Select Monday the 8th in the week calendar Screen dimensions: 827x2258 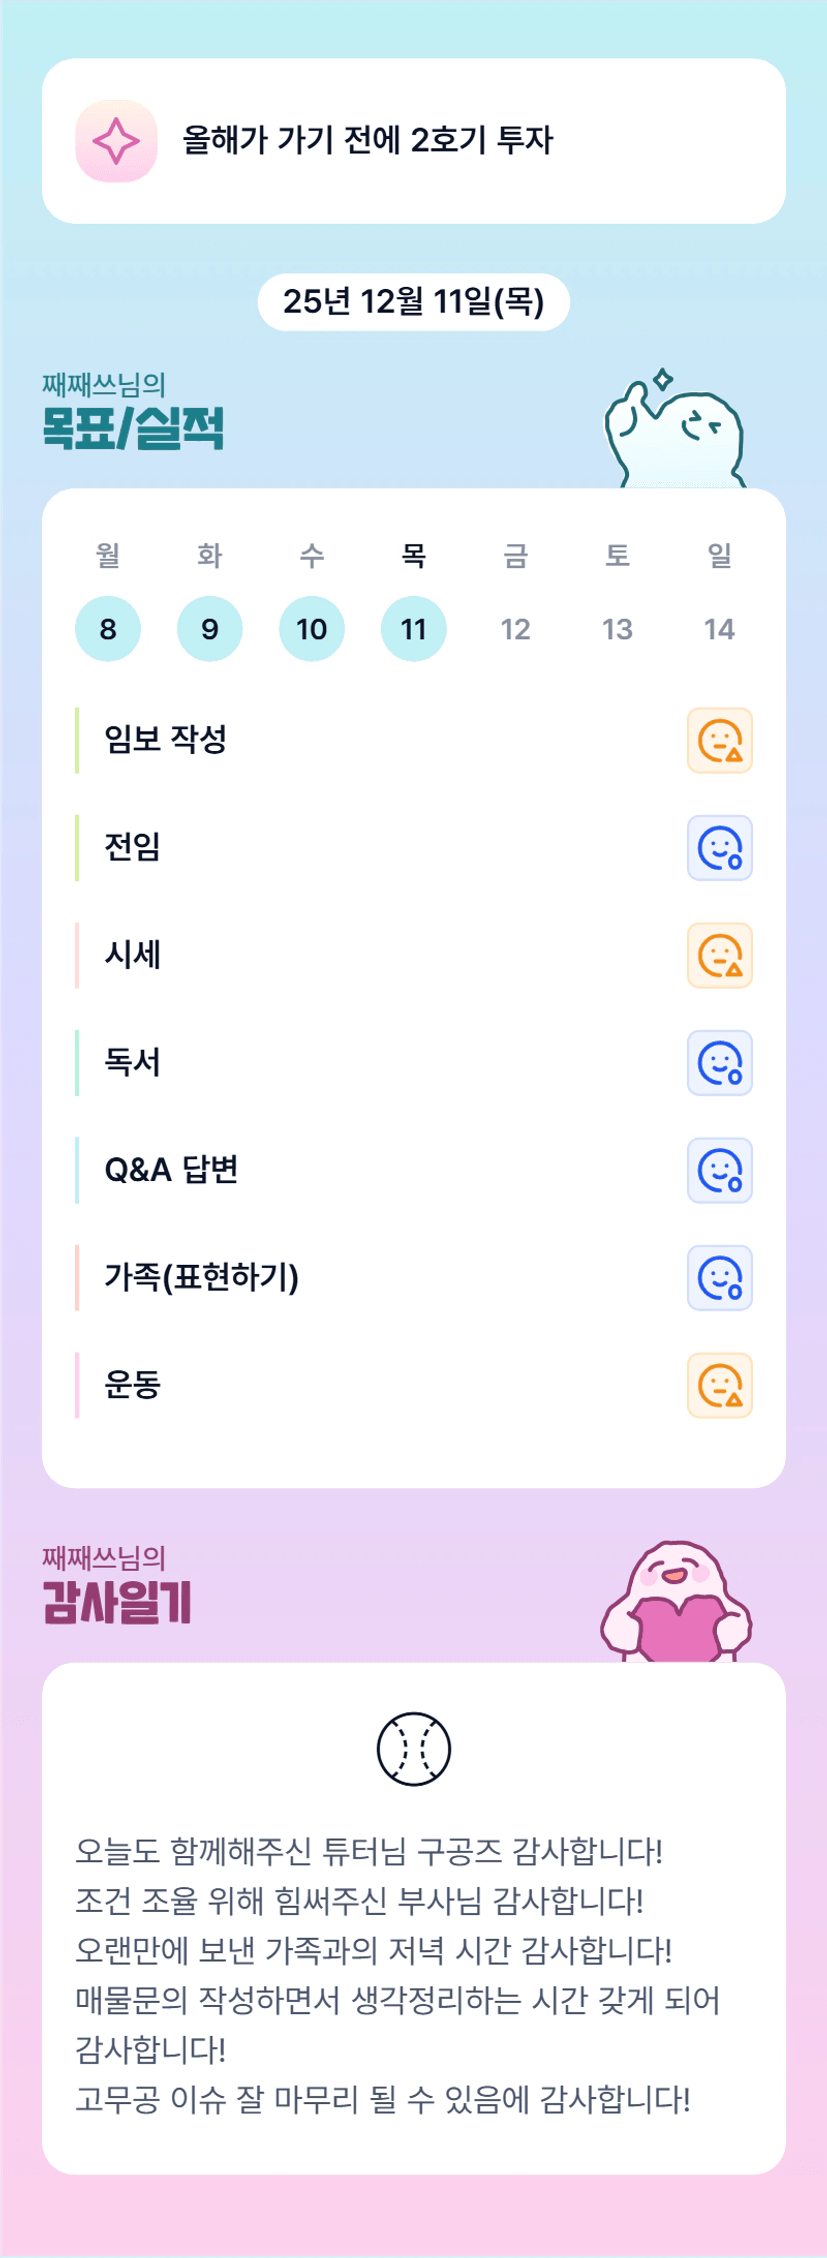coord(108,629)
